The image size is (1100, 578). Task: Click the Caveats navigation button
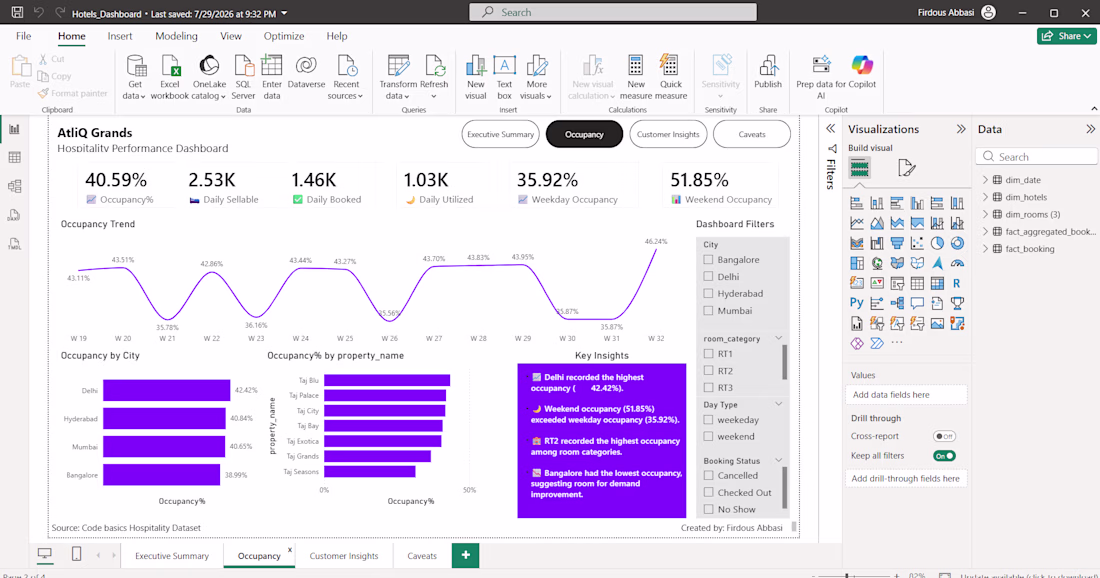[751, 134]
